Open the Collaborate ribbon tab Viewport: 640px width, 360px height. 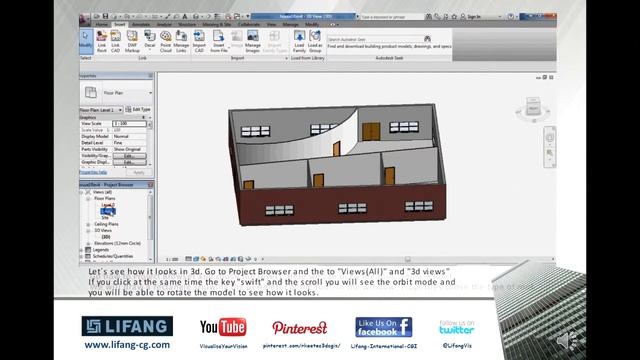249,24
